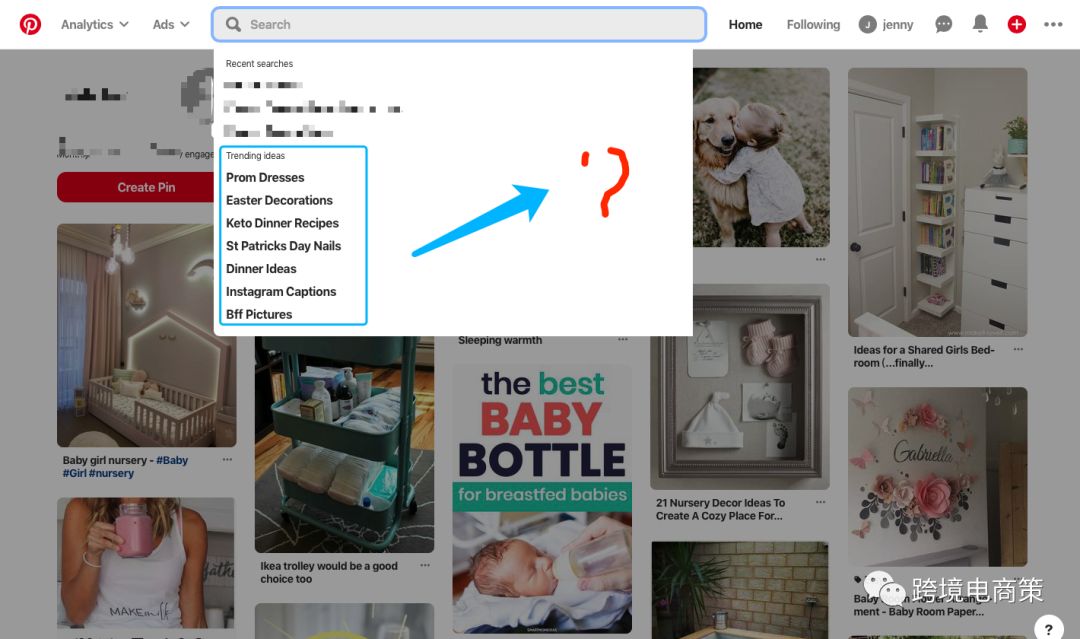Open options for Ikea trolley pin
Image resolution: width=1080 pixels, height=639 pixels.
pyautogui.click(x=425, y=565)
